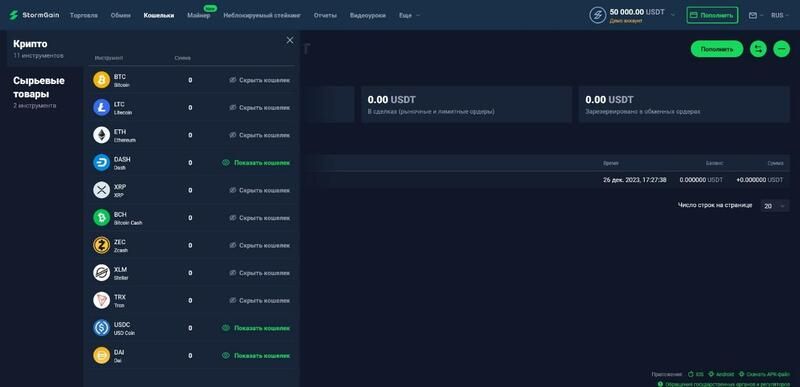
Task: Open Обращения государственных органов link
Action: (724, 384)
